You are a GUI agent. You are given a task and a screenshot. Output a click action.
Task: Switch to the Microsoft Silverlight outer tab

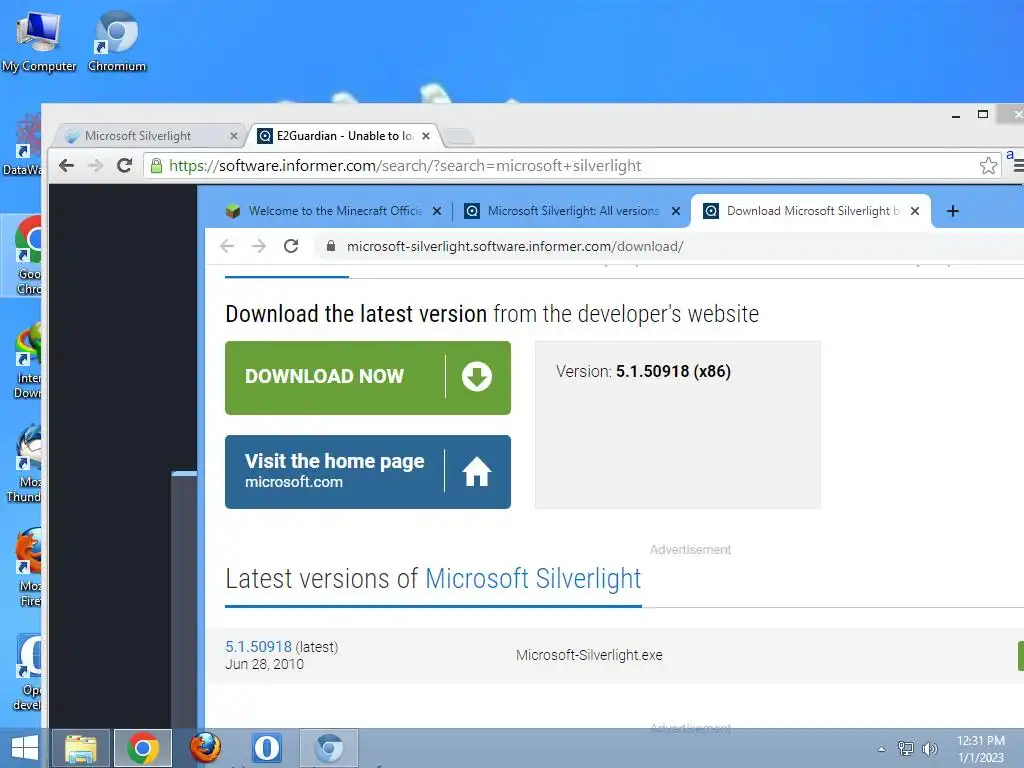[x=149, y=136]
